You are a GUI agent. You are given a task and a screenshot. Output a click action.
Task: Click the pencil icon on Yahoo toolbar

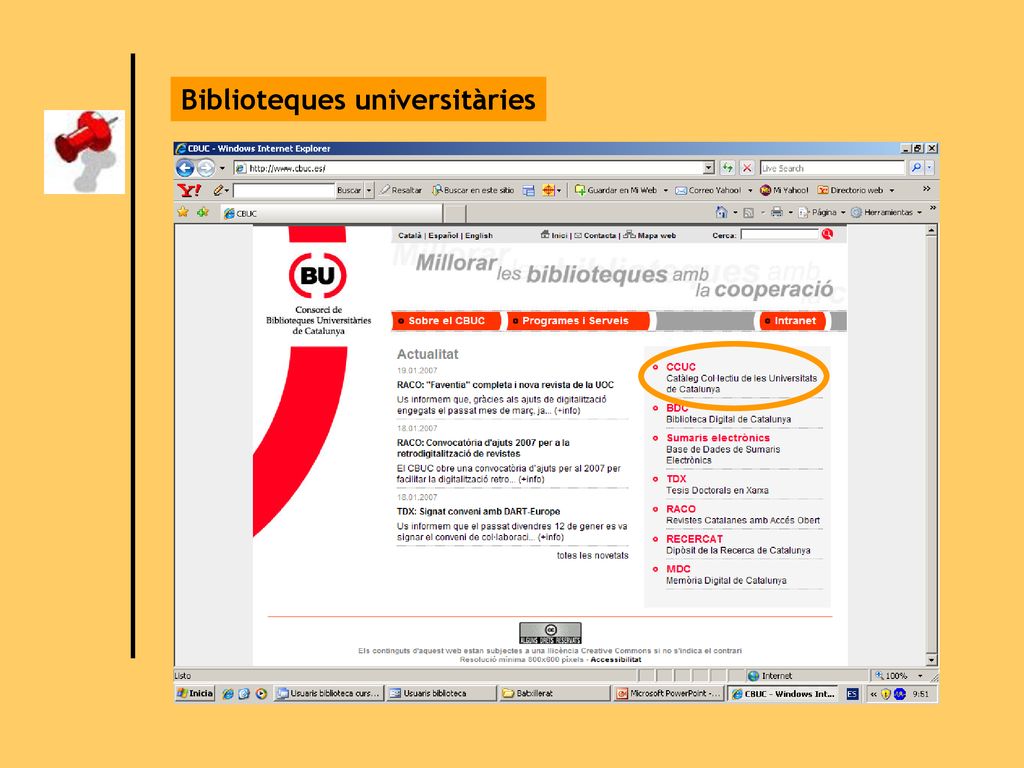tap(217, 190)
